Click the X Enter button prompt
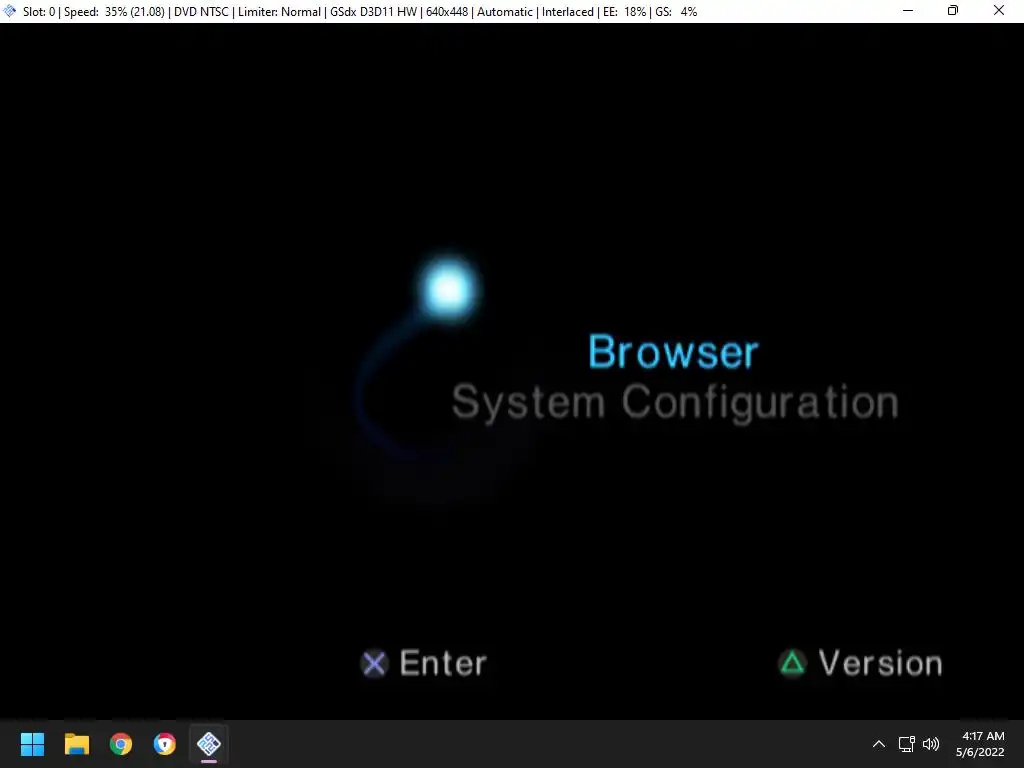1024x768 pixels. click(x=424, y=664)
